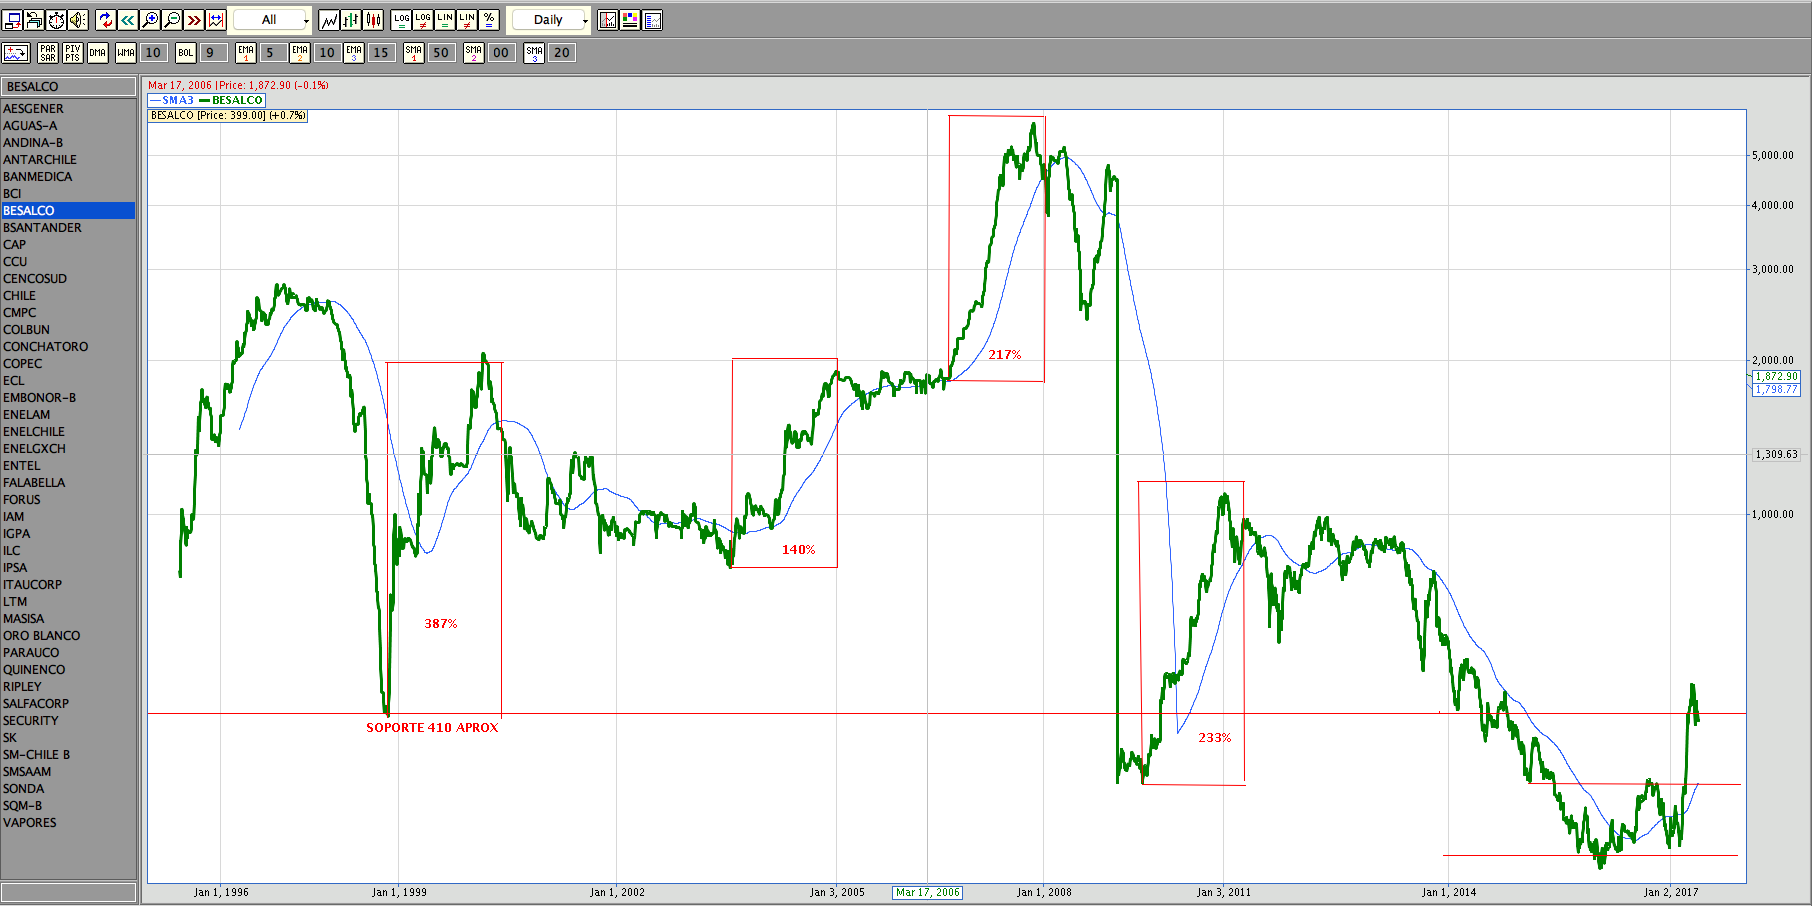Select VAPORES in the stock list
This screenshot has height=906, width=1812.
pyautogui.click(x=68, y=823)
